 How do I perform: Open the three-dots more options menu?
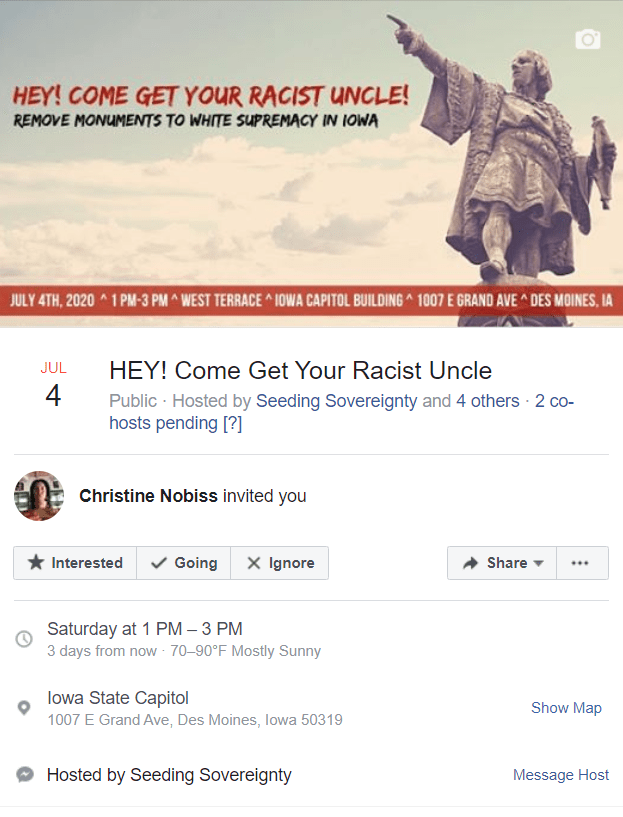coord(582,563)
